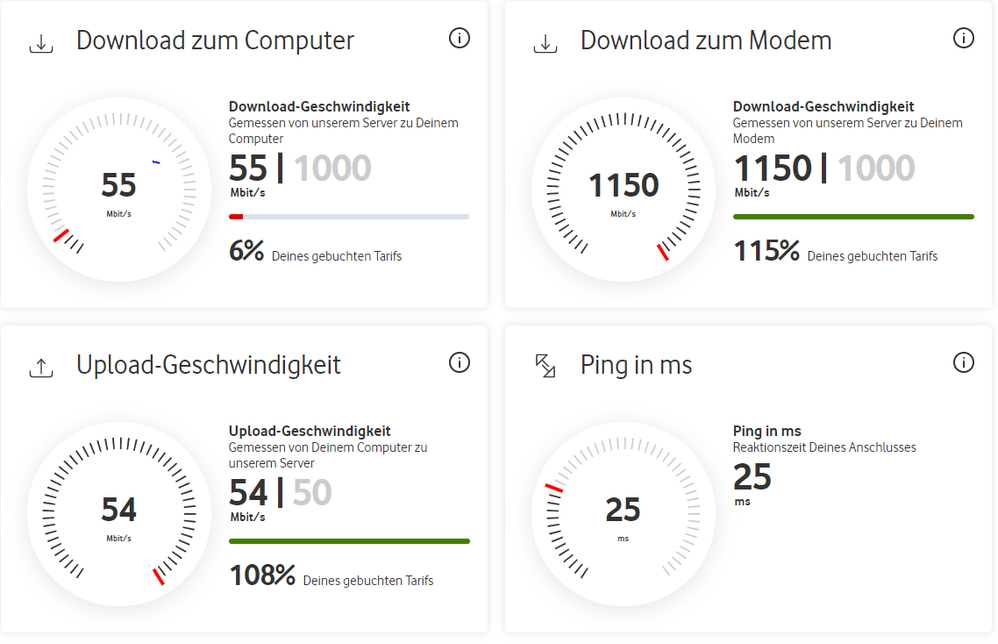Open the info icon on Ping in ms card

(964, 363)
